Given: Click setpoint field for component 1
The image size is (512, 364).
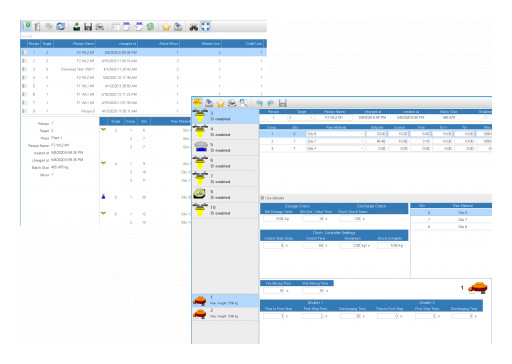Looking at the screenshot, I should click(376, 134).
